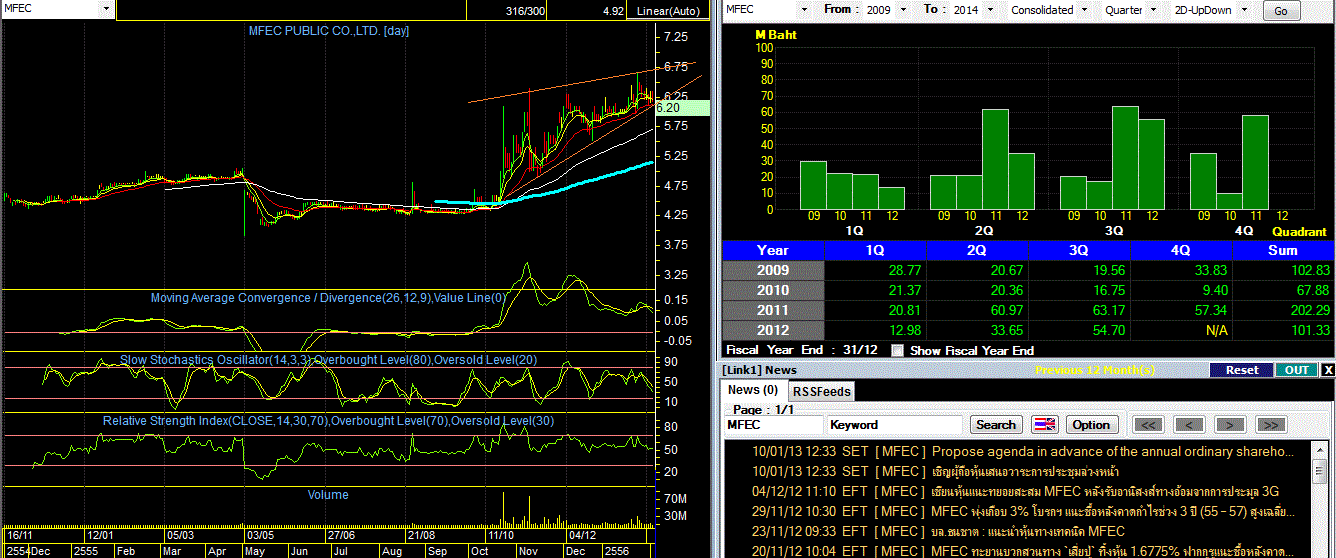The image size is (1336, 558).
Task: Open the To year 2014 dropdown
Action: [x=989, y=9]
